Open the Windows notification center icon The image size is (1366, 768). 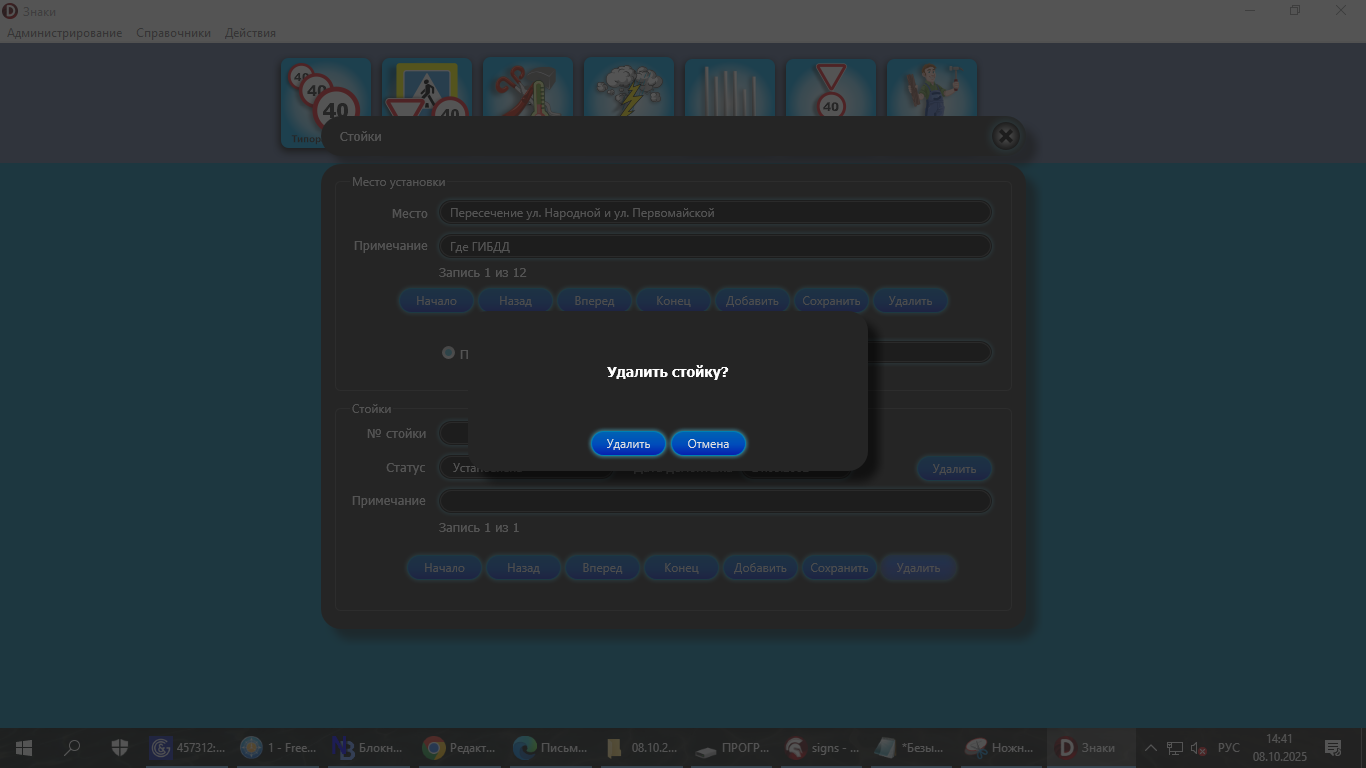click(x=1332, y=748)
